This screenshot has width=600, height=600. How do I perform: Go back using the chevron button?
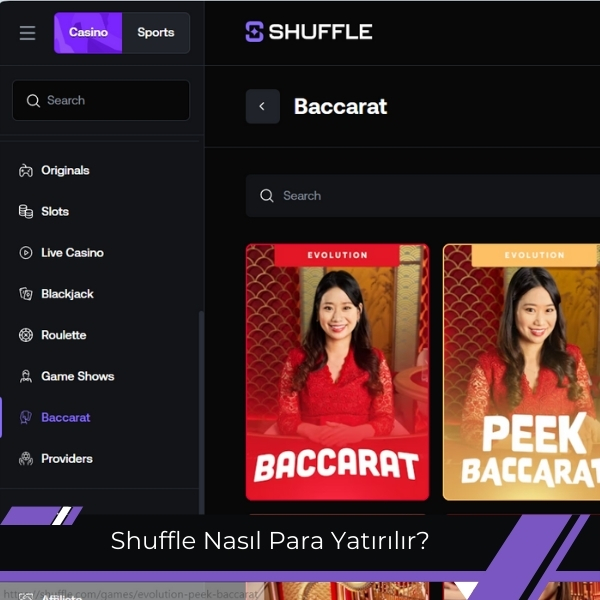tap(262, 106)
